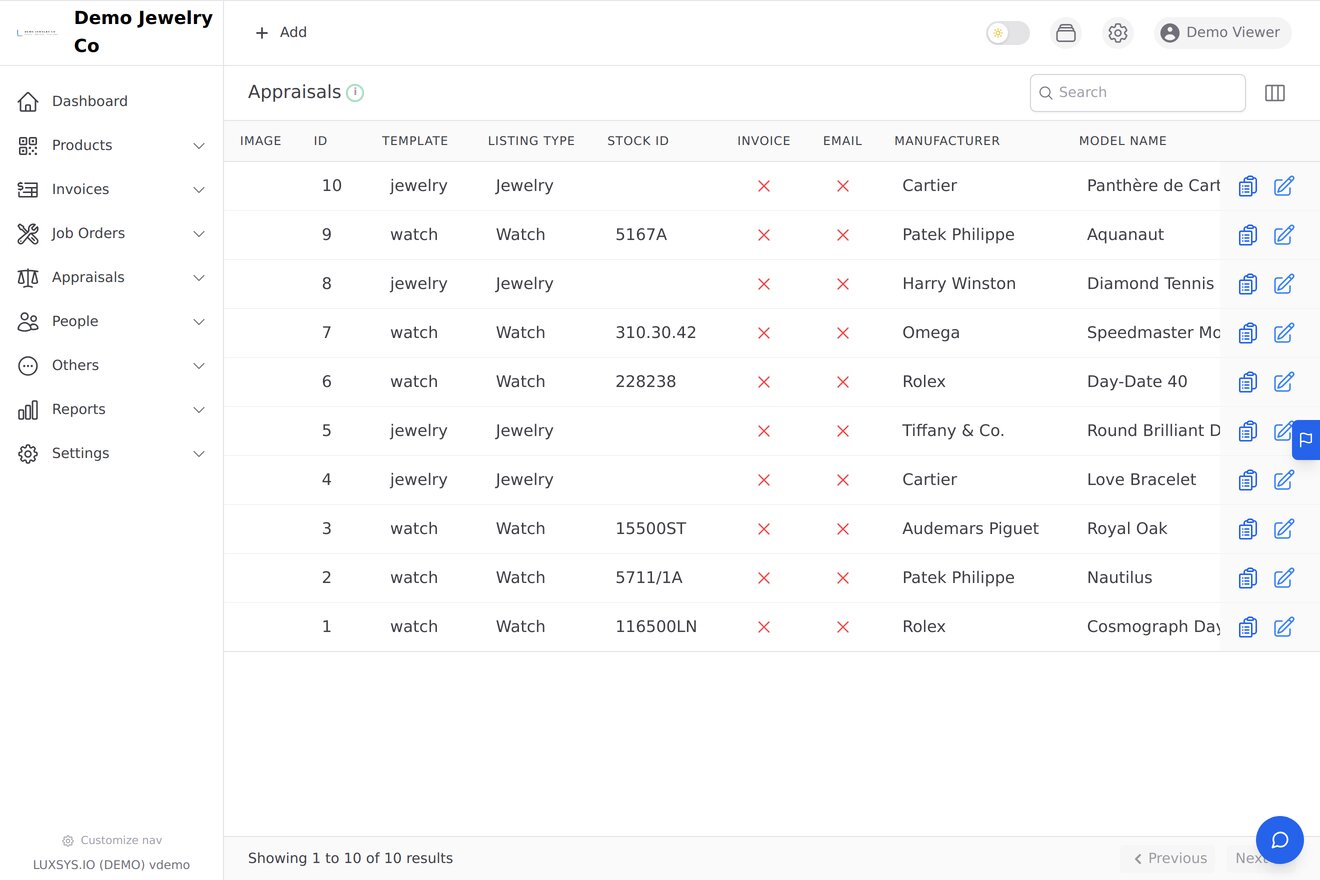
Task: Click the blue flag side tab
Action: (1306, 440)
